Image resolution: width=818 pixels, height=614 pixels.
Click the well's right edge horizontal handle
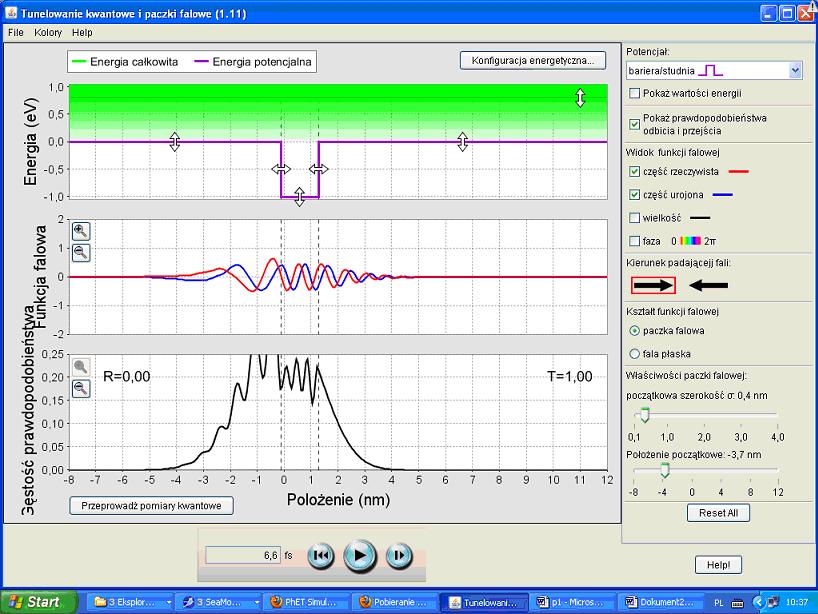click(319, 169)
